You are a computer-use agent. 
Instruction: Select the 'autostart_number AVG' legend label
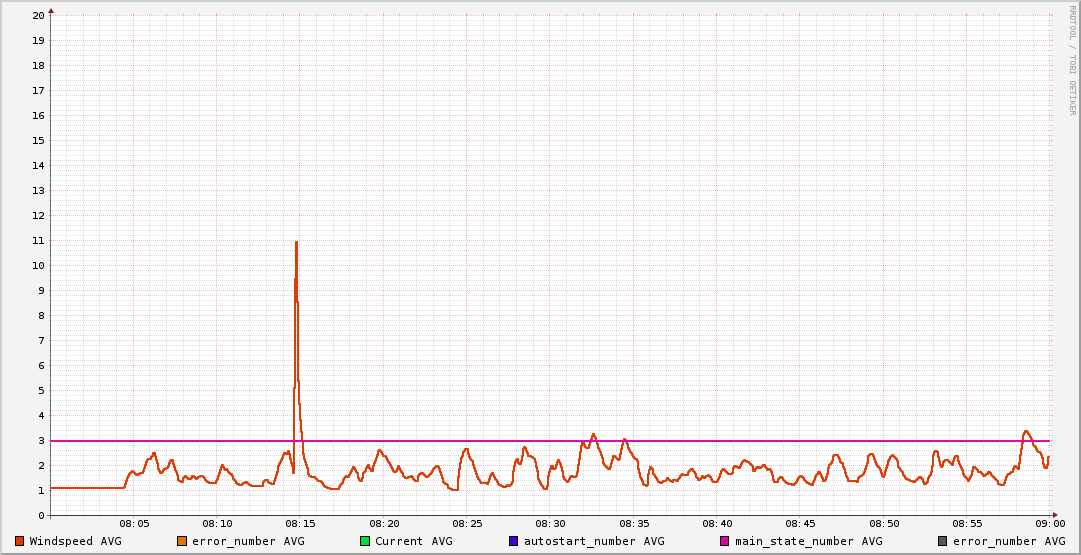594,541
